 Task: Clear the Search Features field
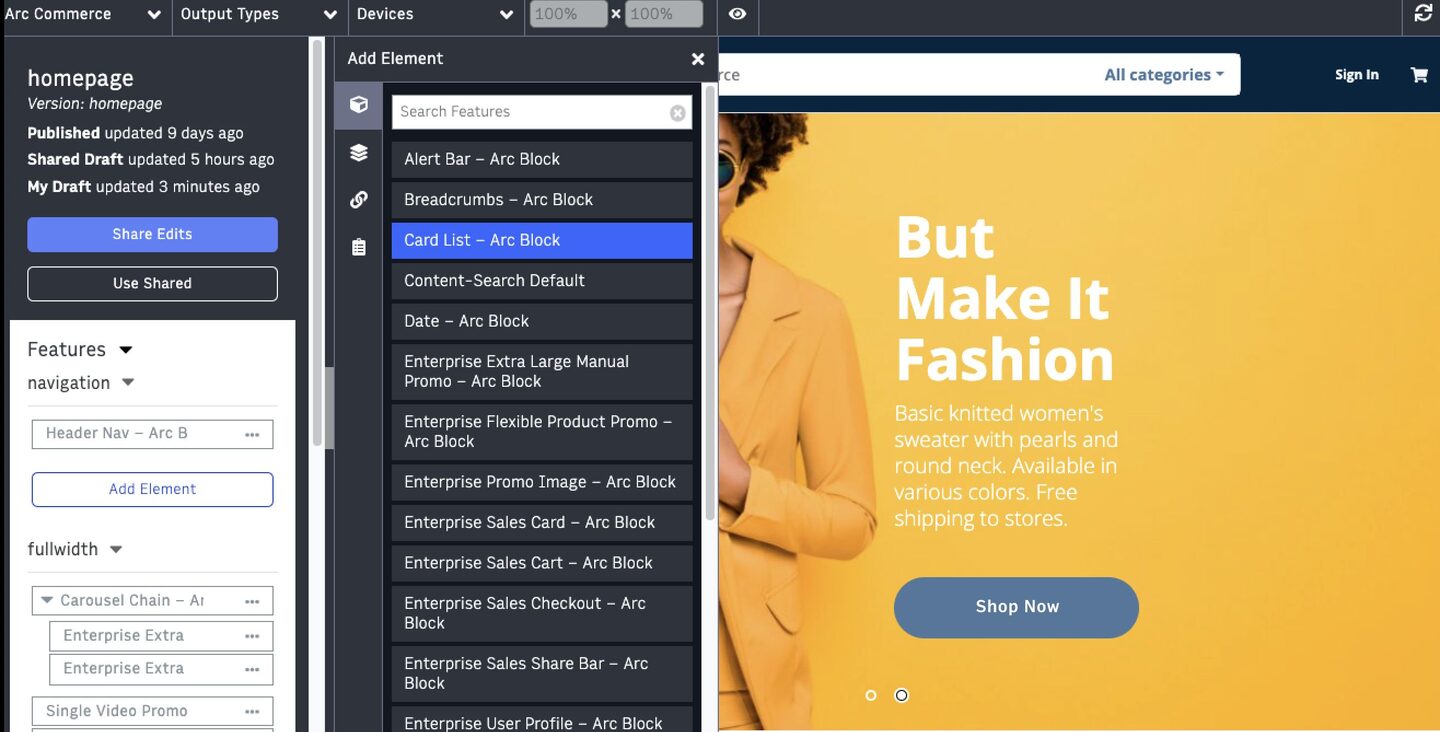(677, 113)
